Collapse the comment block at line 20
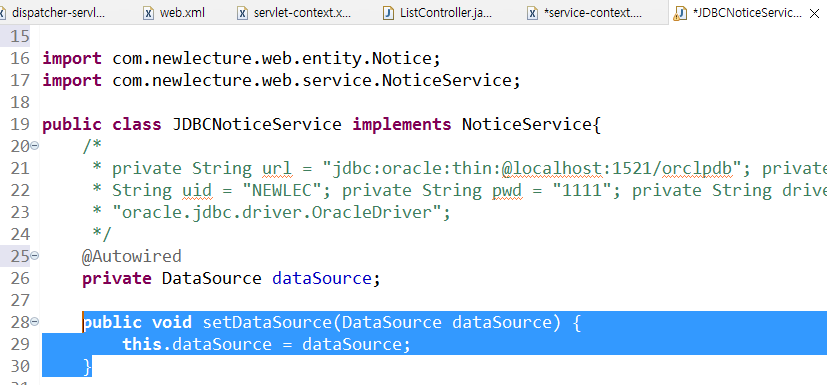 34,146
